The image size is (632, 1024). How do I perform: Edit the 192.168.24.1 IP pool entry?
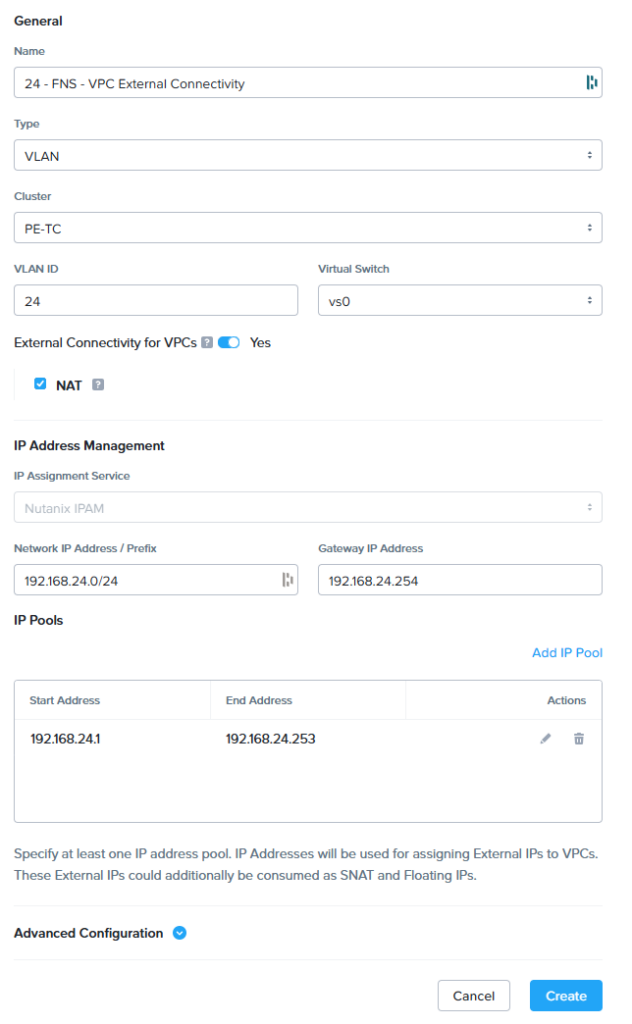pos(546,739)
